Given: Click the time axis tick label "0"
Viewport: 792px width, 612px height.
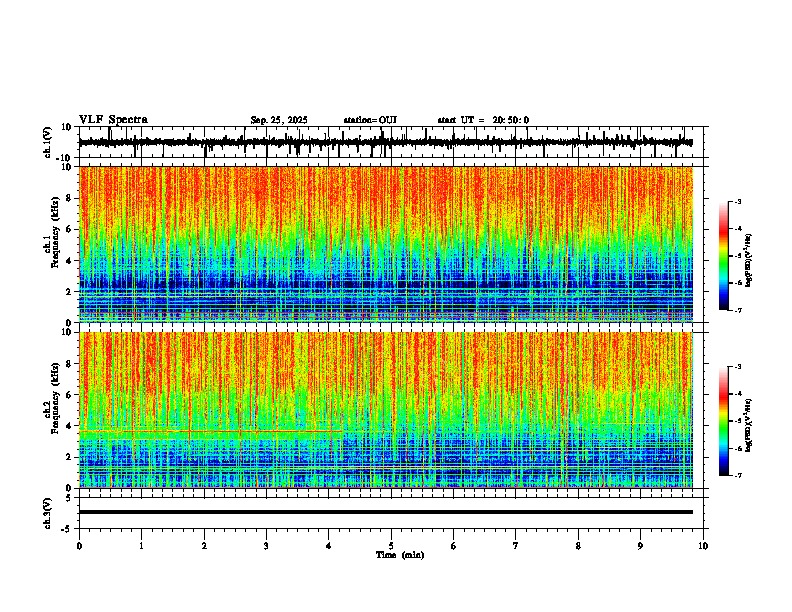Looking at the screenshot, I should tap(79, 546).
